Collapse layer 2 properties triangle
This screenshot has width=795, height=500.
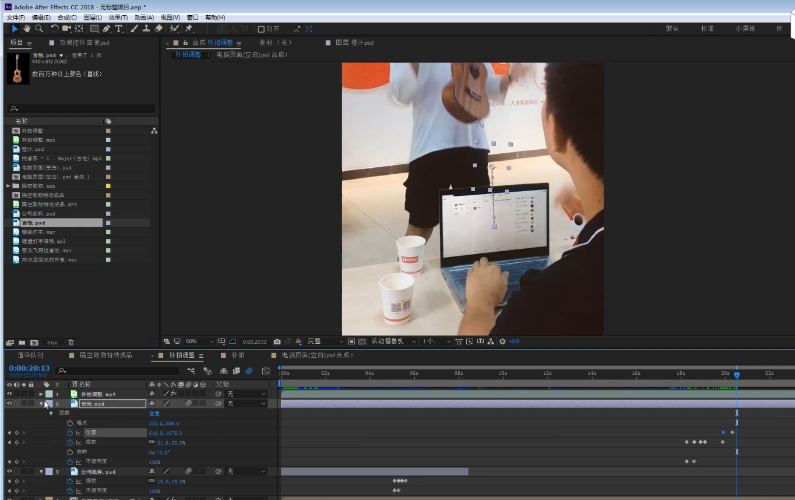(41, 404)
